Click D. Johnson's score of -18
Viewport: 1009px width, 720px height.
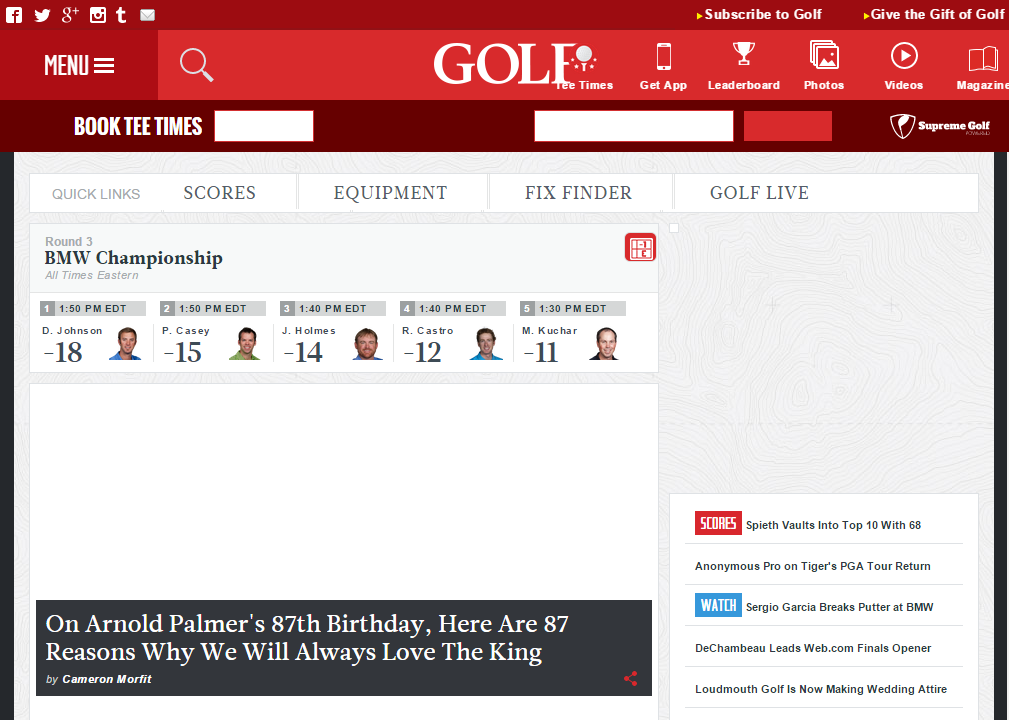(x=63, y=353)
